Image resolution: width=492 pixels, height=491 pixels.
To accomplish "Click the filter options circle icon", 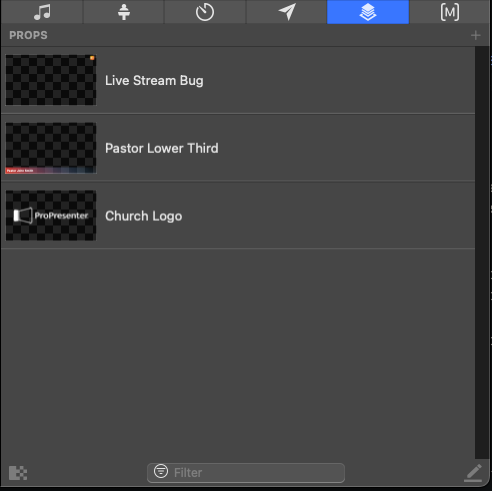I will (x=161, y=471).
